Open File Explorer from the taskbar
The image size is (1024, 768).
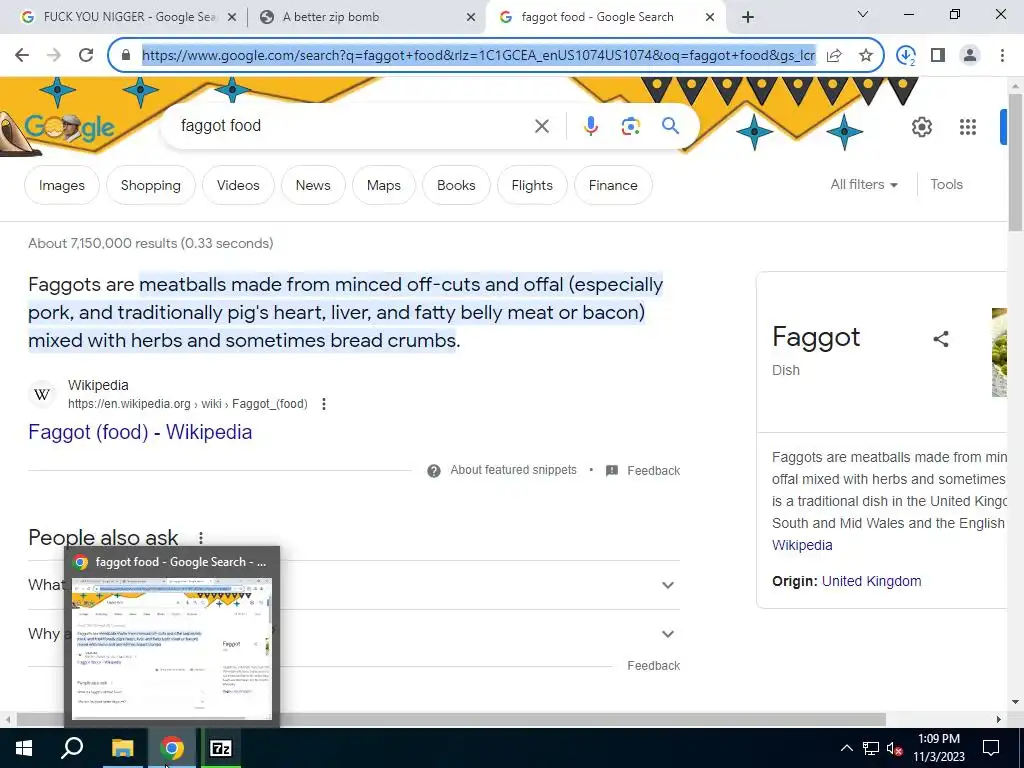click(x=122, y=748)
